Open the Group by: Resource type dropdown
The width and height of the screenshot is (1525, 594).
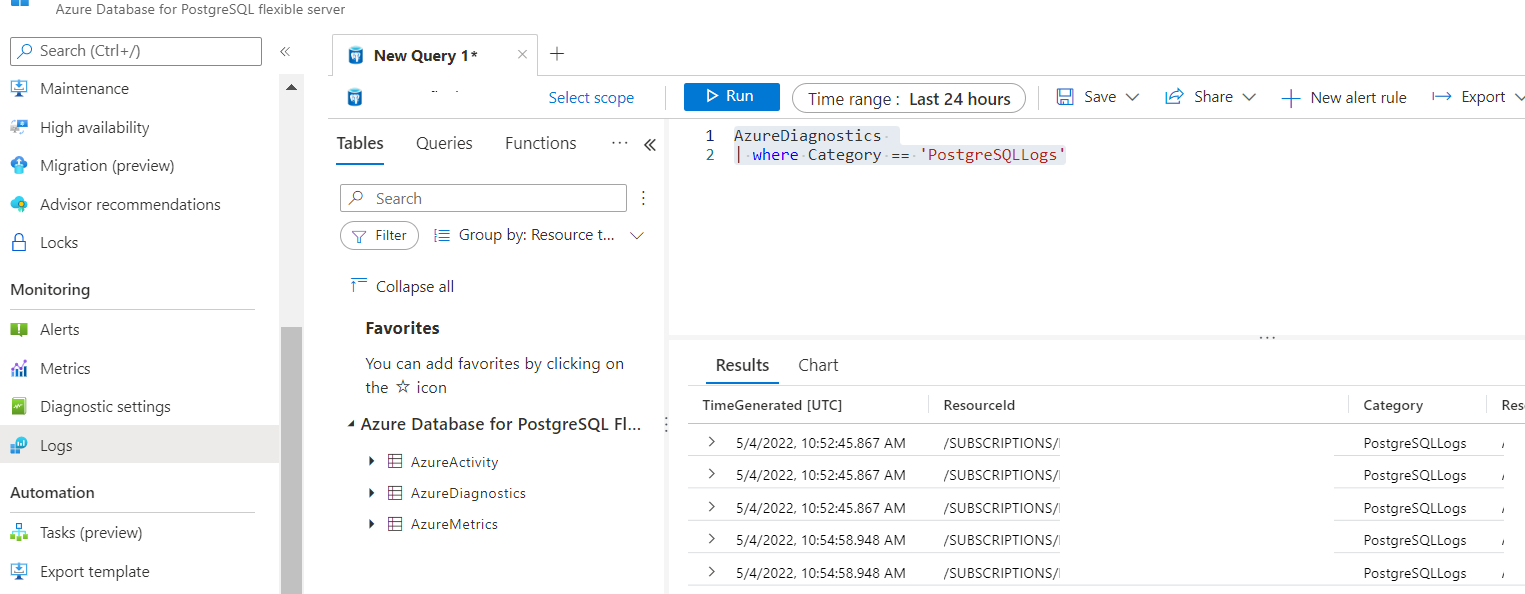[x=539, y=236]
